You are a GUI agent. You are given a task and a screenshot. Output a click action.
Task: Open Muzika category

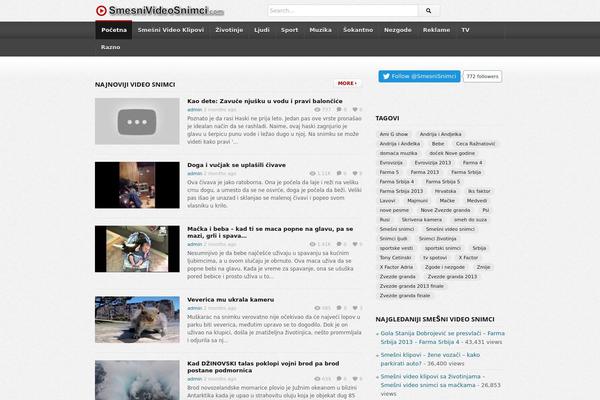point(320,30)
